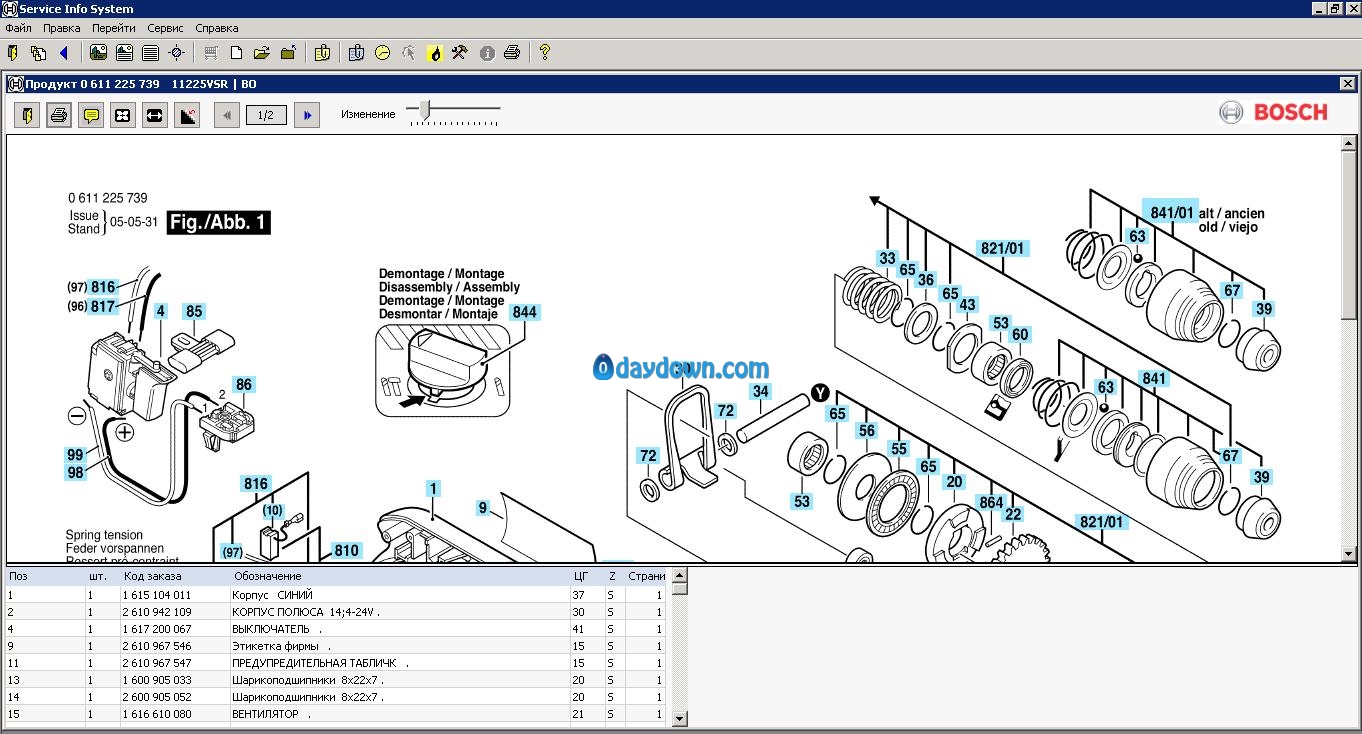This screenshot has width=1362, height=734.
Task: Fit drawing to window with four-arrow button
Action: (x=123, y=116)
